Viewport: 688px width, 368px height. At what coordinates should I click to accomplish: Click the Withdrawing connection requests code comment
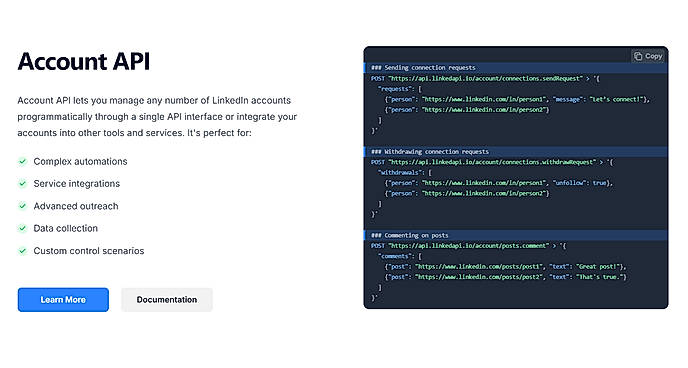pyautogui.click(x=430, y=151)
